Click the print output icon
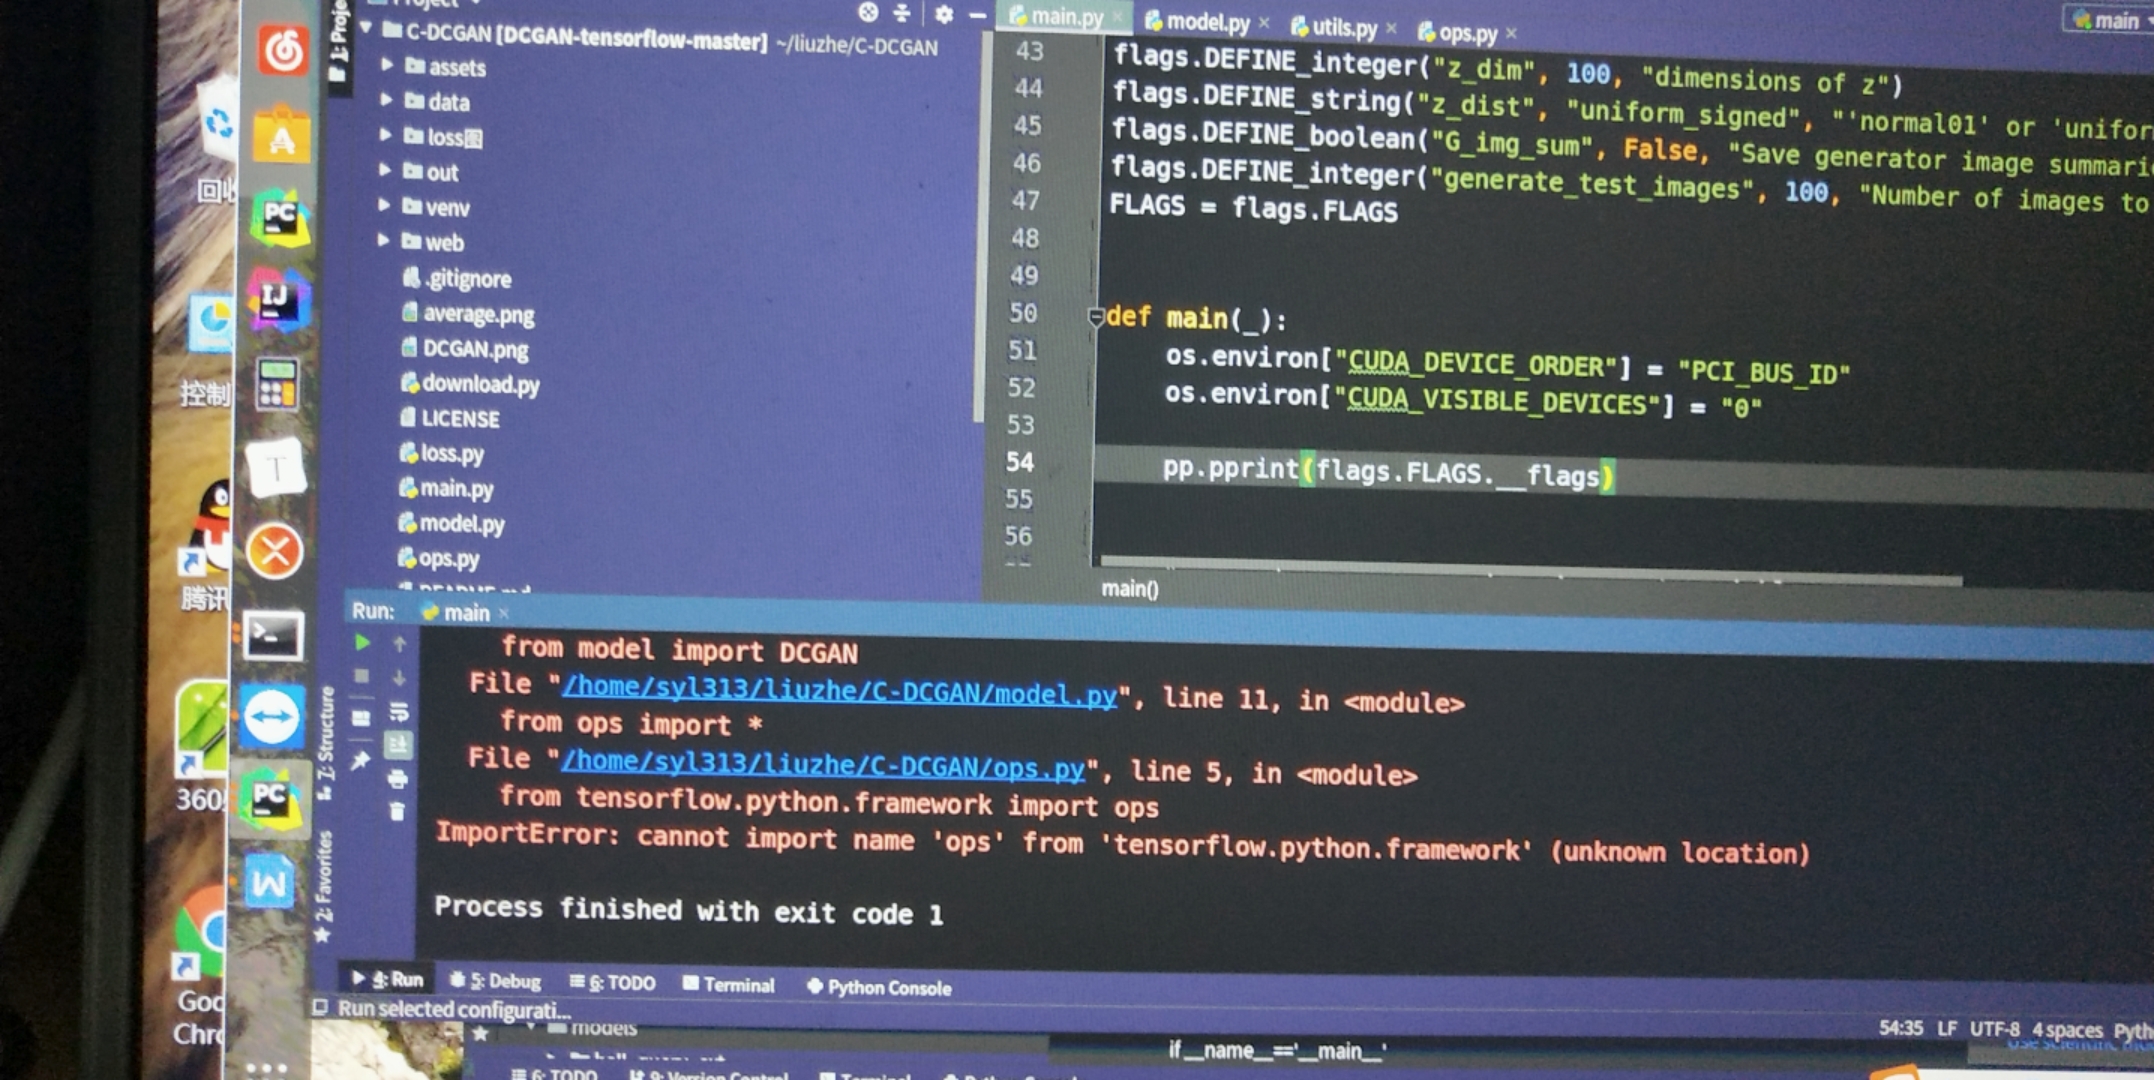This screenshot has width=2154, height=1080. pos(397,779)
